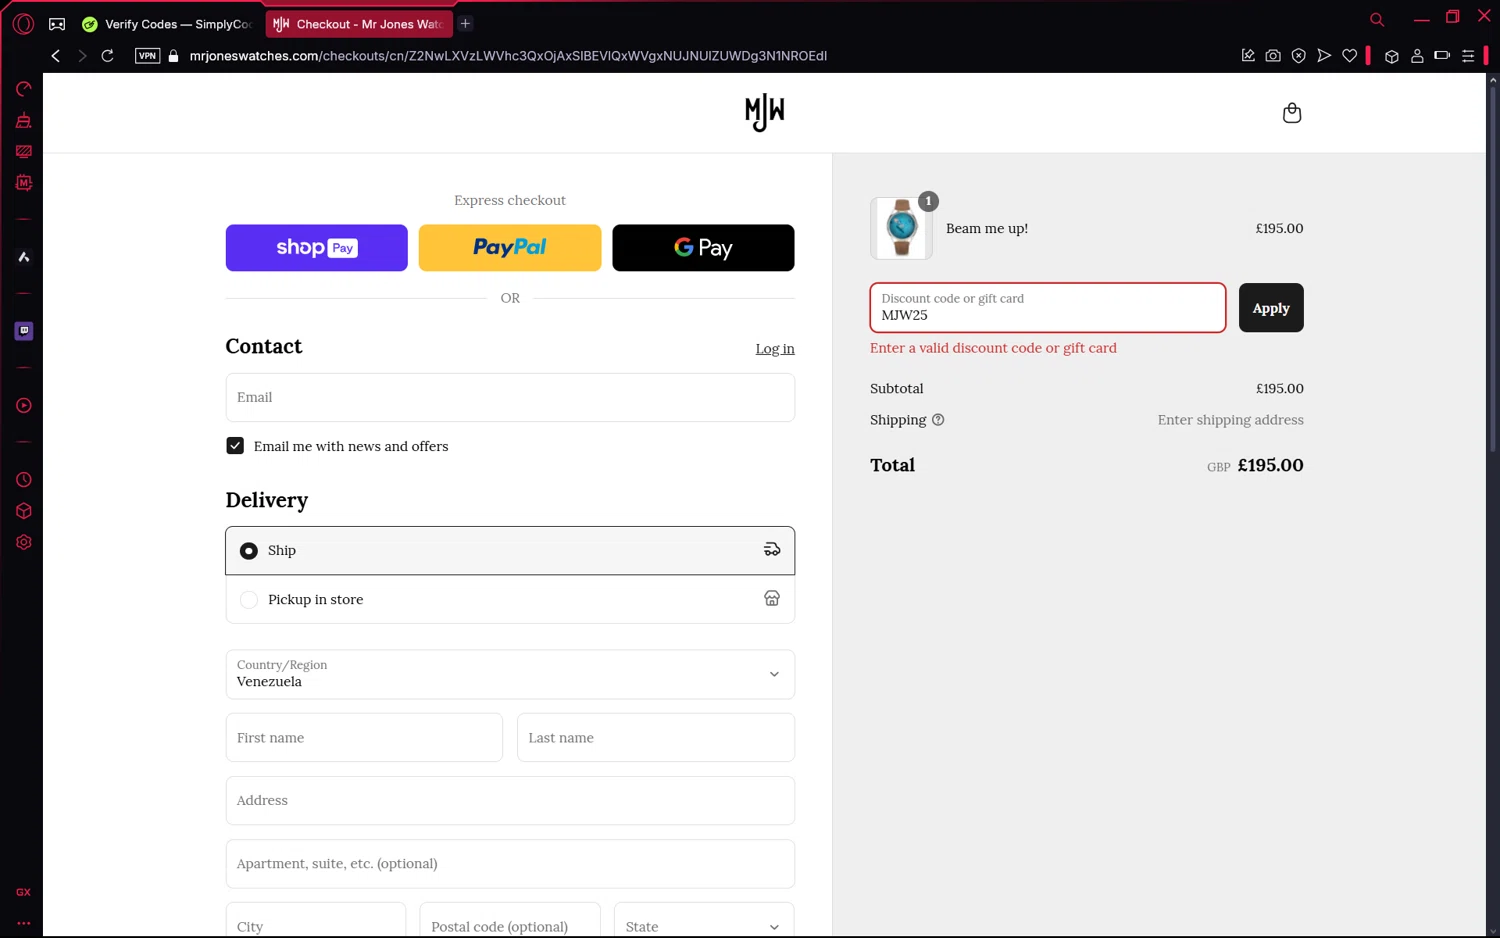Focus the Last name field

click(x=656, y=738)
